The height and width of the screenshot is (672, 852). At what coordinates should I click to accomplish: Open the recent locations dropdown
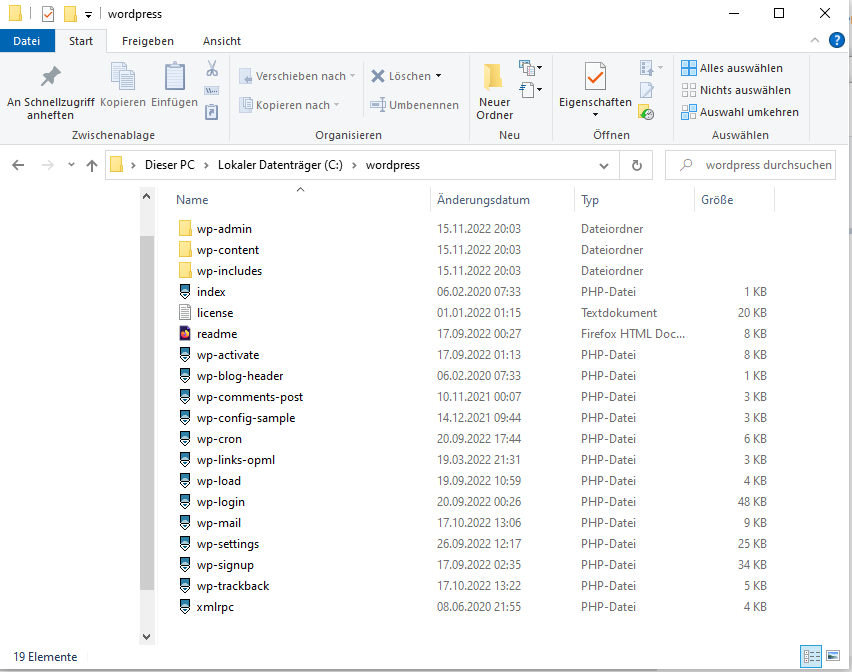71,165
